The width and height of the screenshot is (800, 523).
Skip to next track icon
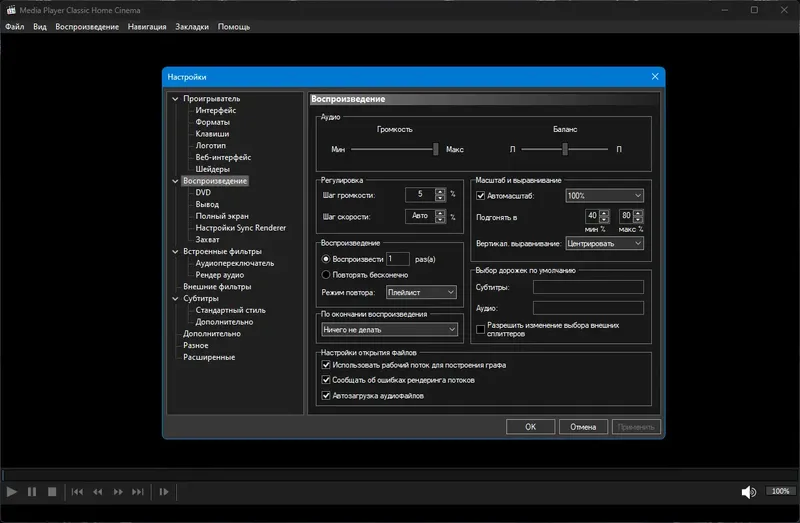[139, 492]
